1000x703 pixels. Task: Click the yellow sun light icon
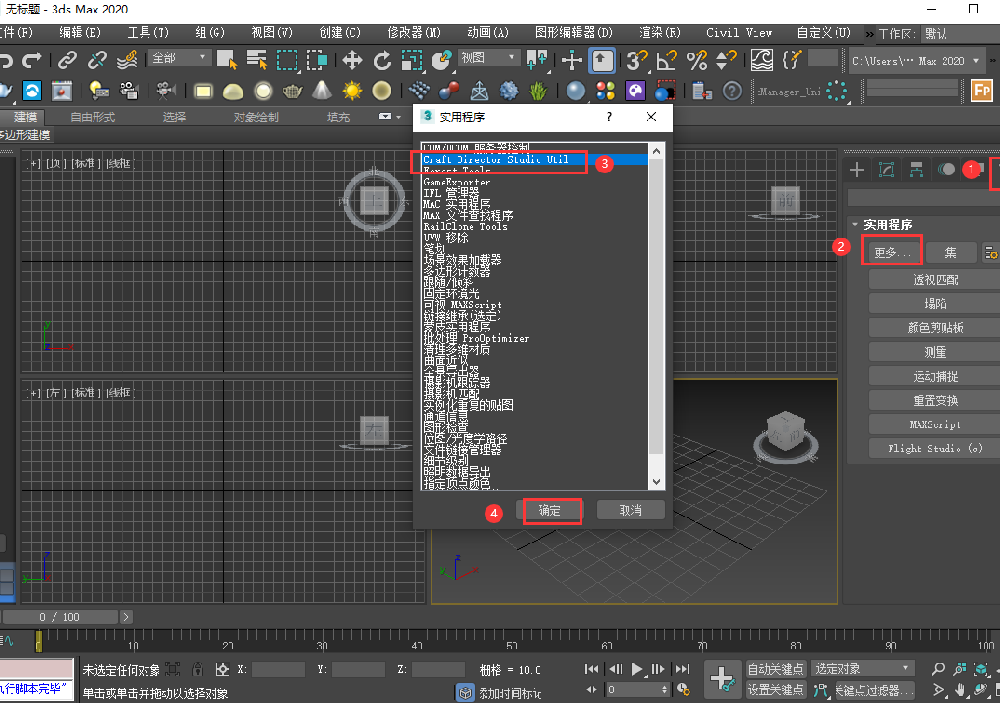[x=352, y=91]
